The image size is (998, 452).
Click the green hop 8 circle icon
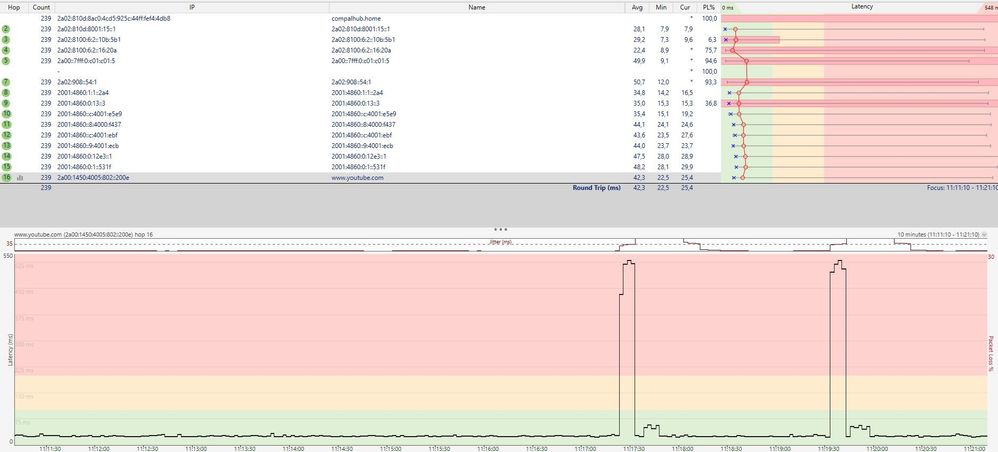pos(6,93)
